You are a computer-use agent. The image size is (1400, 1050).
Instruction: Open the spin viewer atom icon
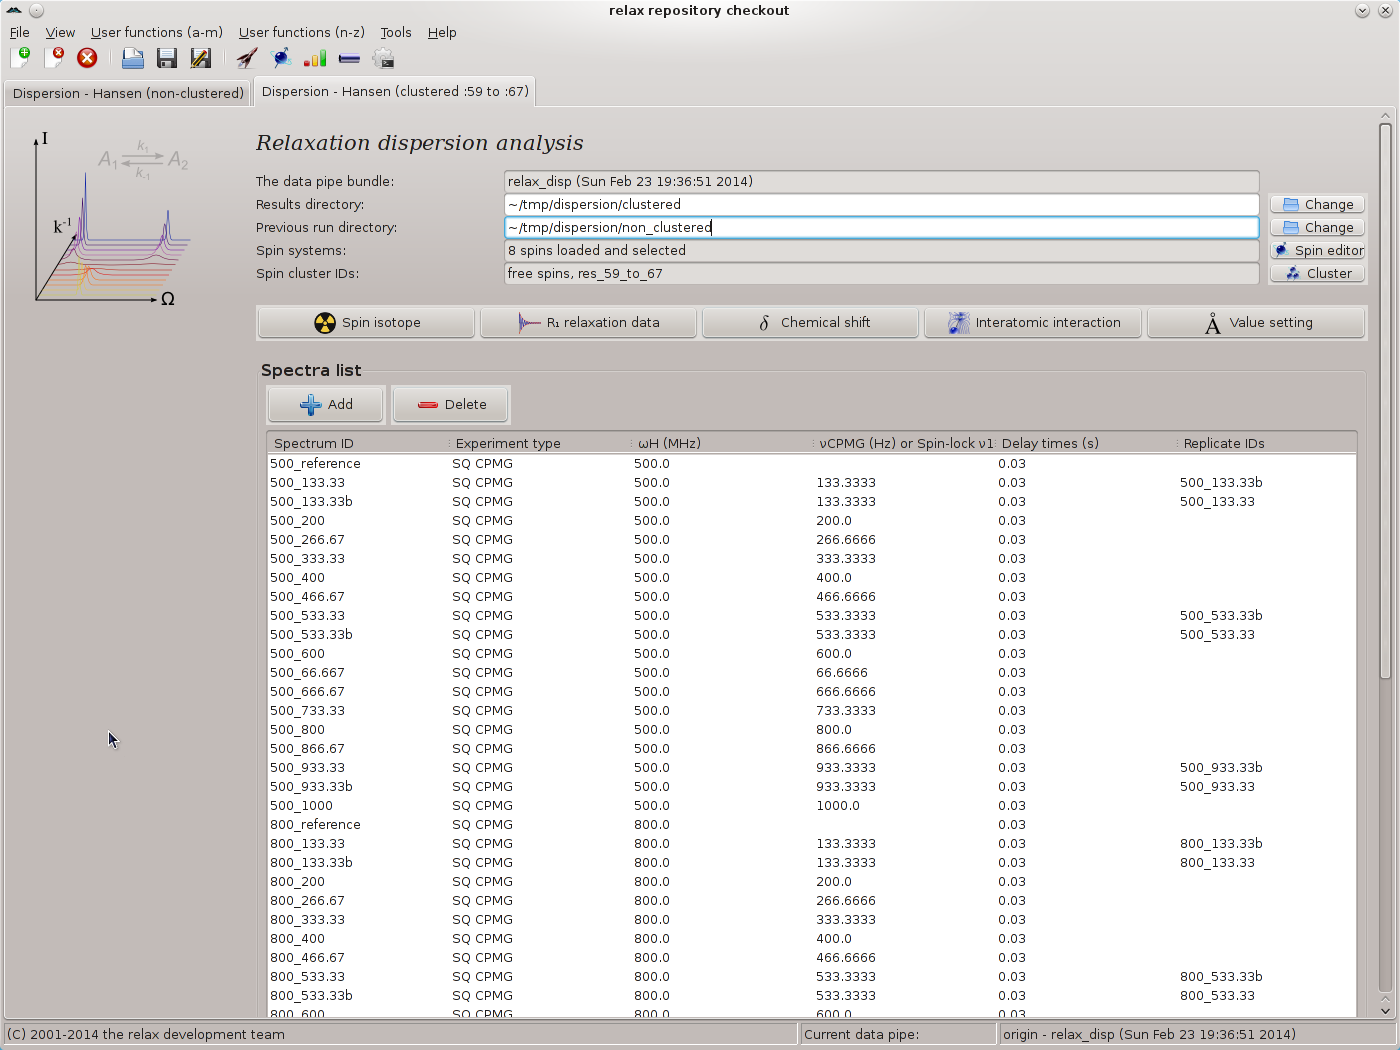point(281,58)
